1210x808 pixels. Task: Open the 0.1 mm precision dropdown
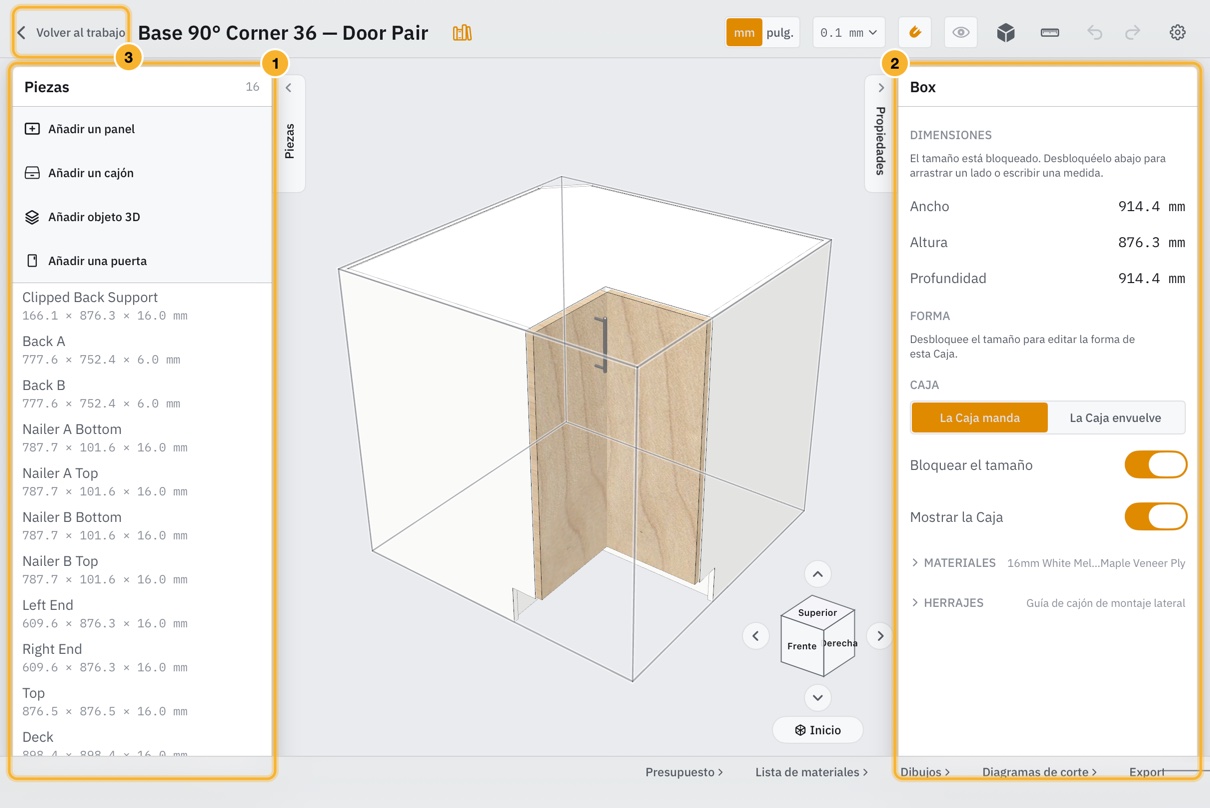(848, 33)
